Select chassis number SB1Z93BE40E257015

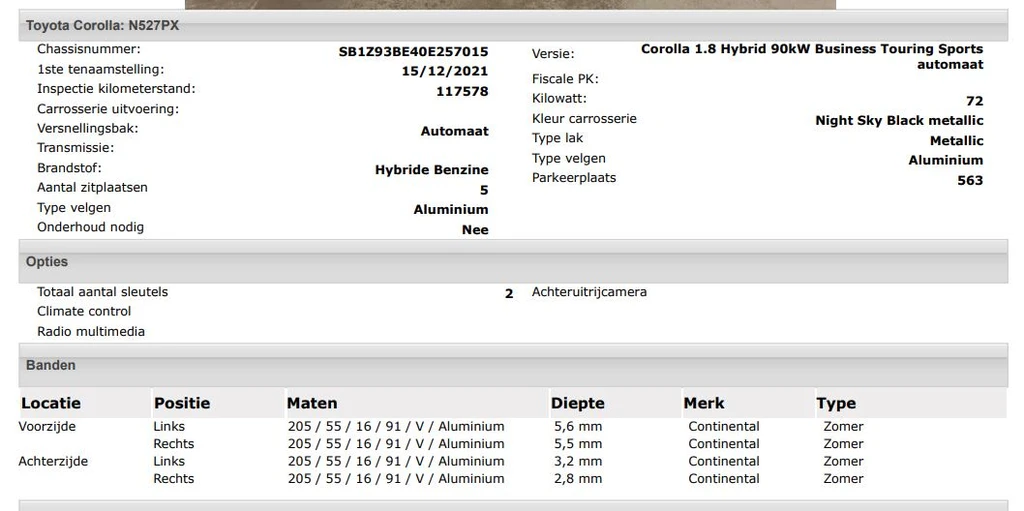413,52
